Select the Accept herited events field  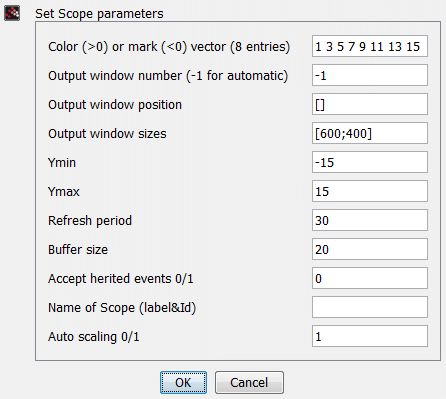[x=370, y=278]
